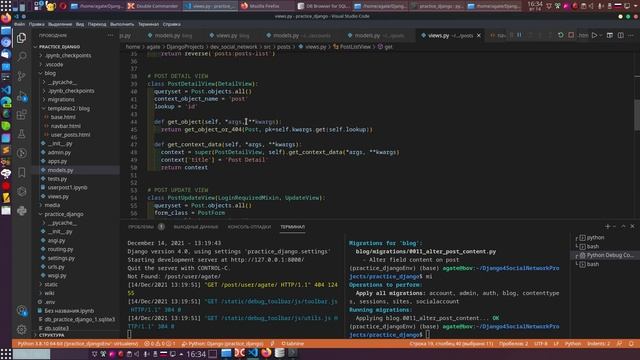Click the Python interpreter status bar item
Viewport: 640px width, 360px height.
point(78,344)
